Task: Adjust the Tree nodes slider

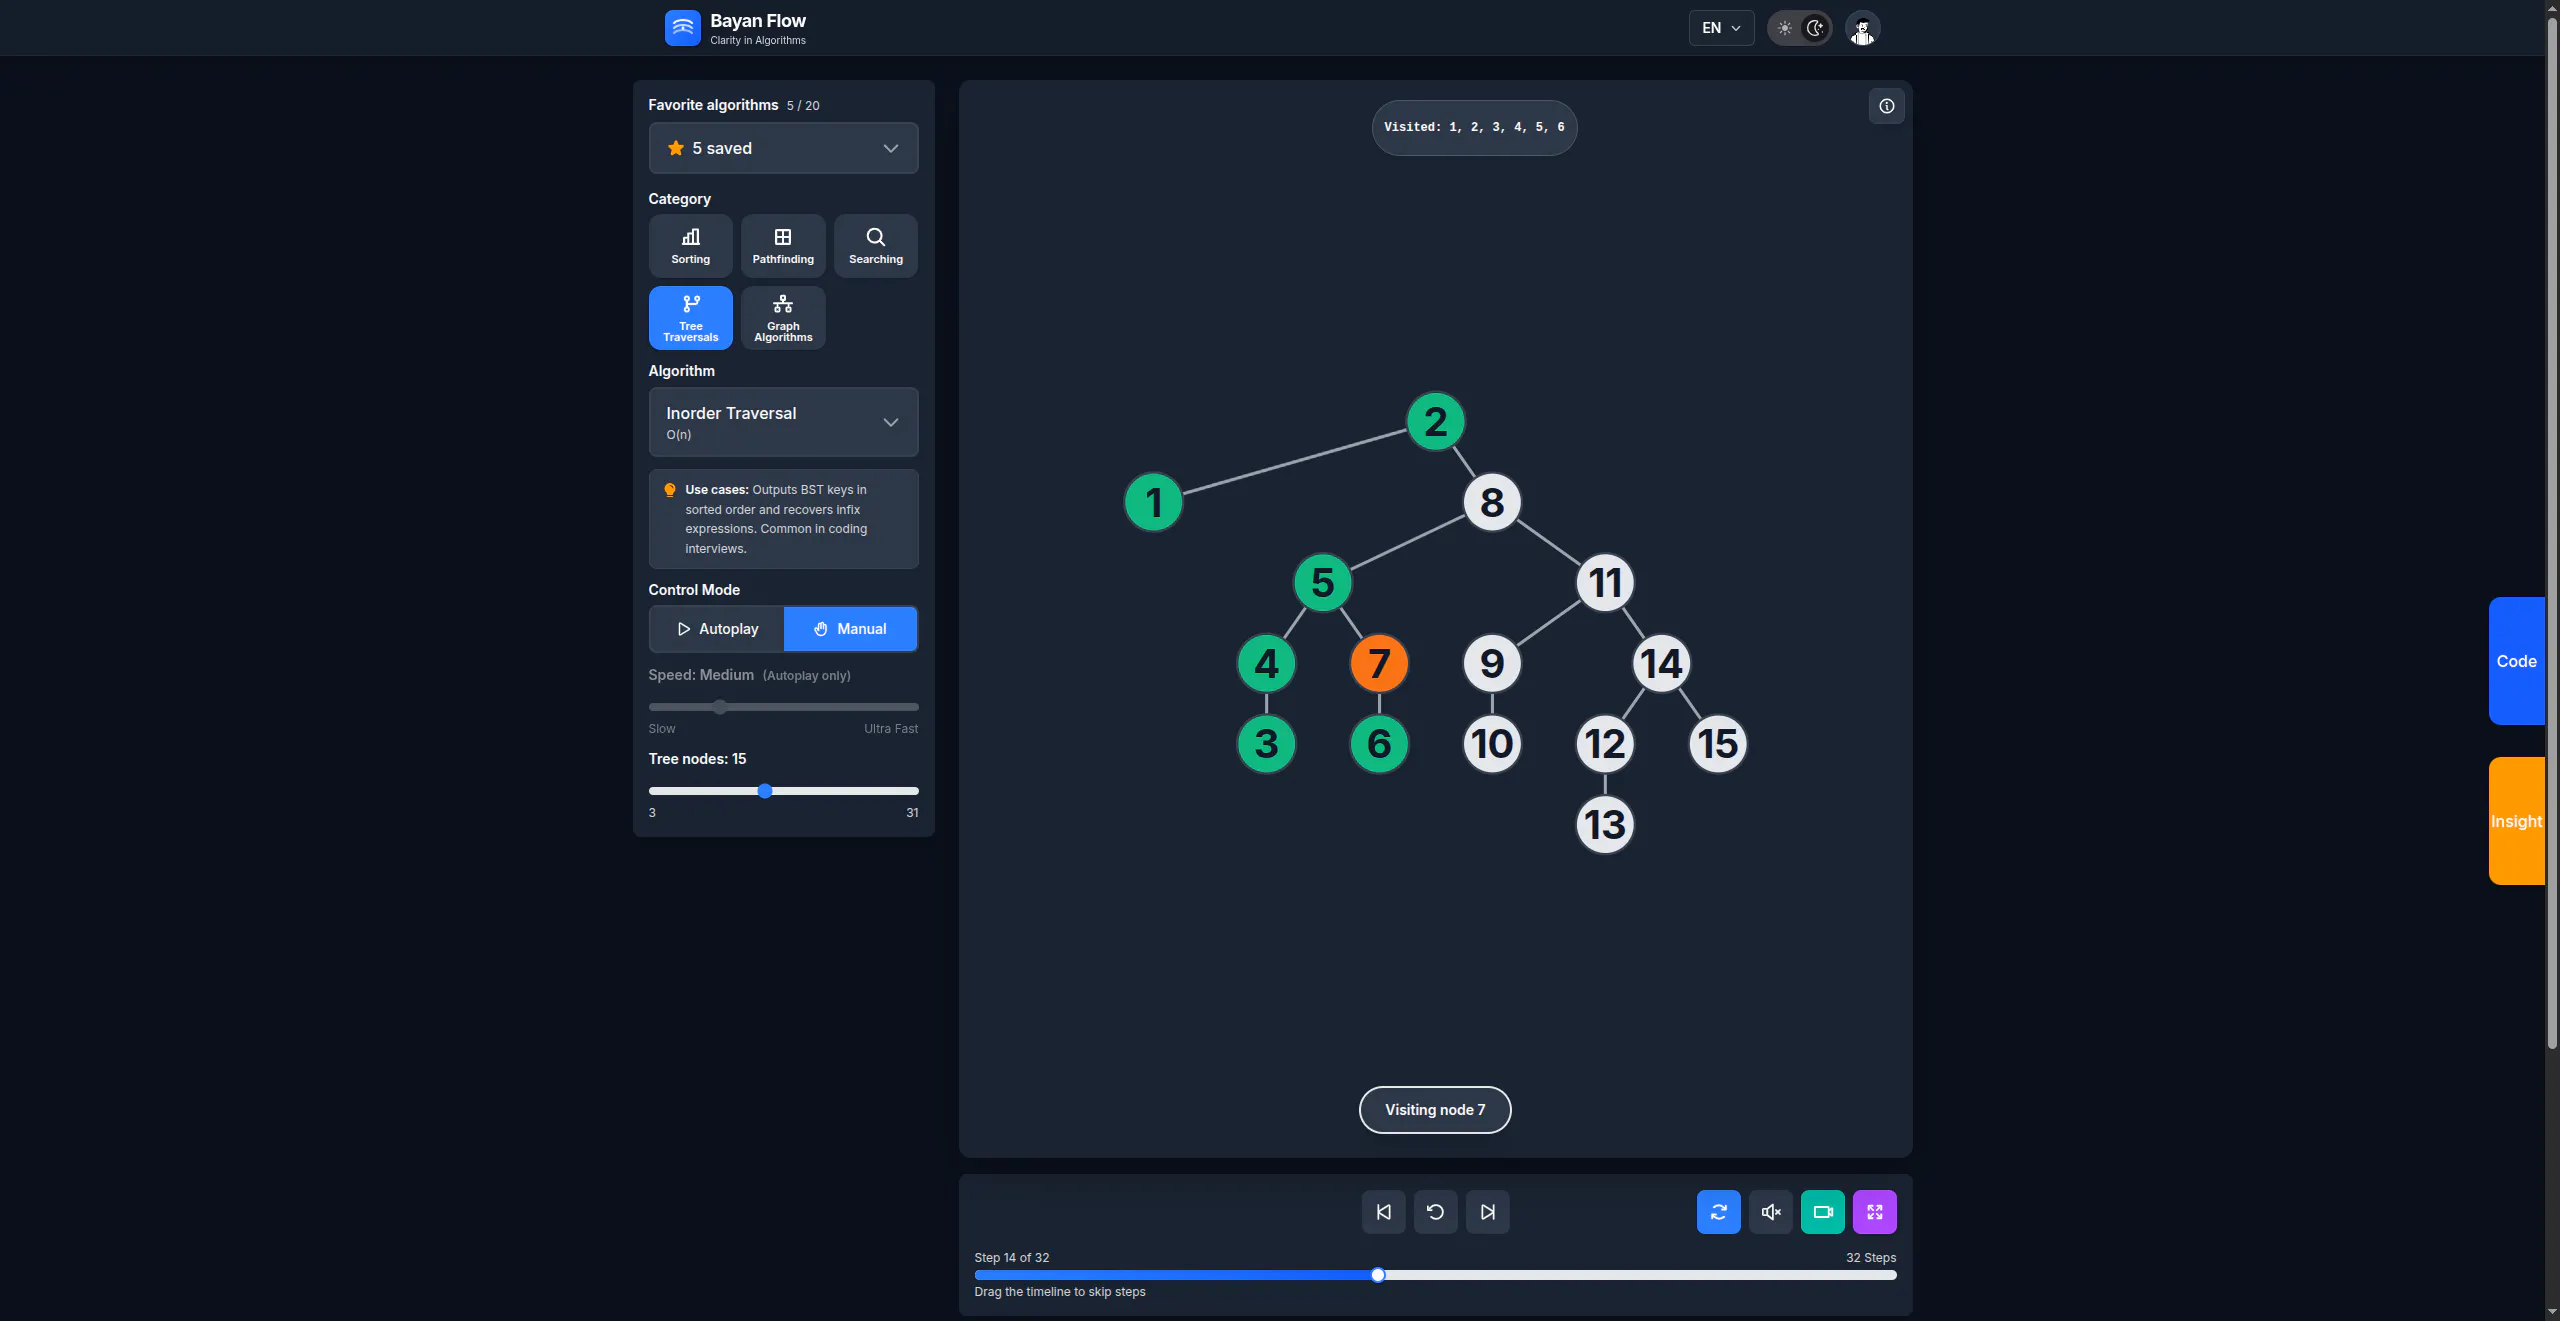Action: [x=783, y=791]
